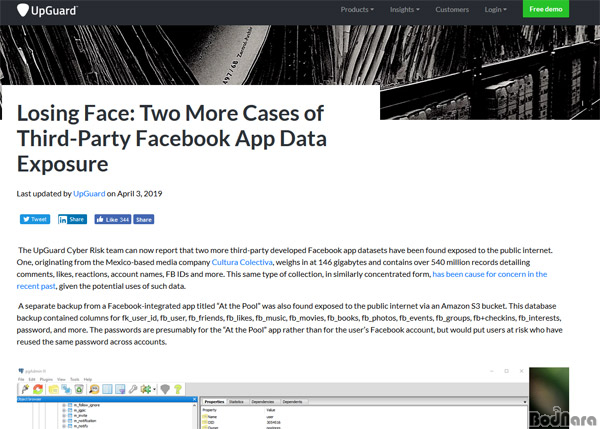The image size is (600, 429).
Task: Click the April 3, 2019 date text
Action: click(140, 194)
